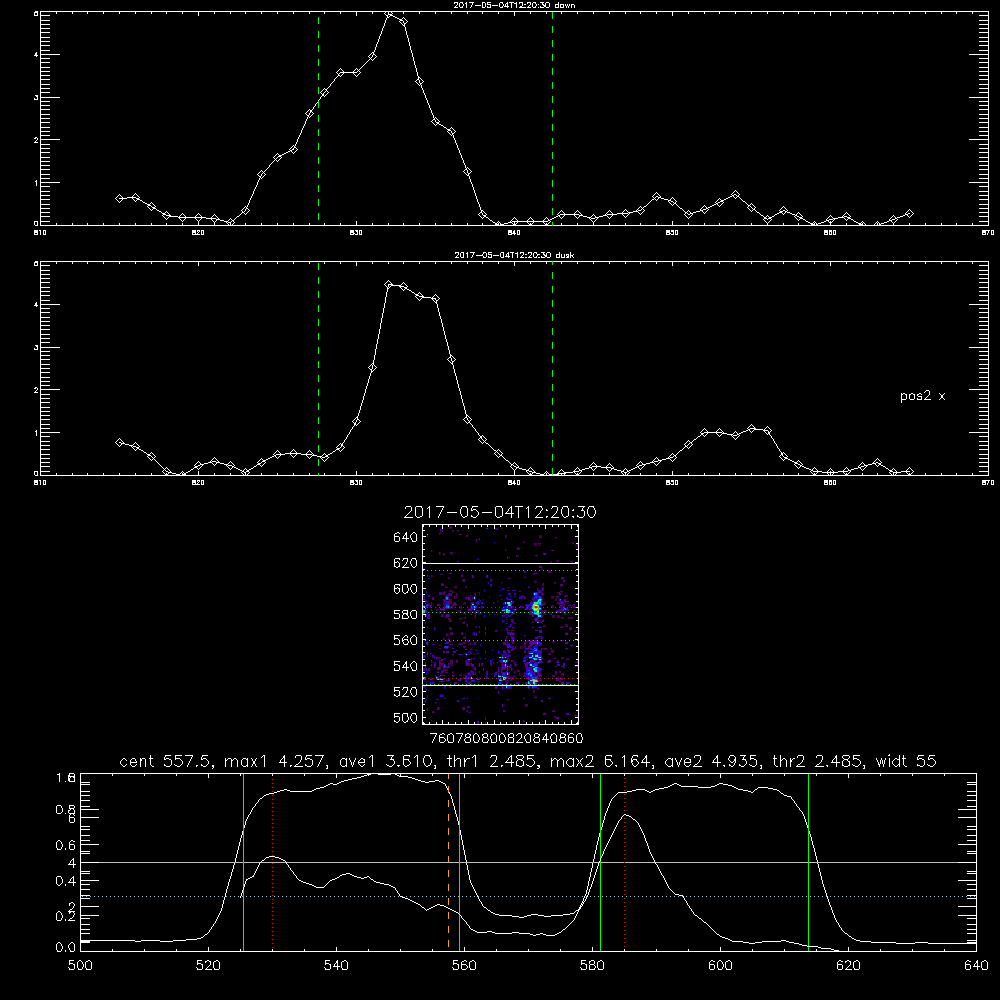Click the image y-axis label 620

point(406,563)
